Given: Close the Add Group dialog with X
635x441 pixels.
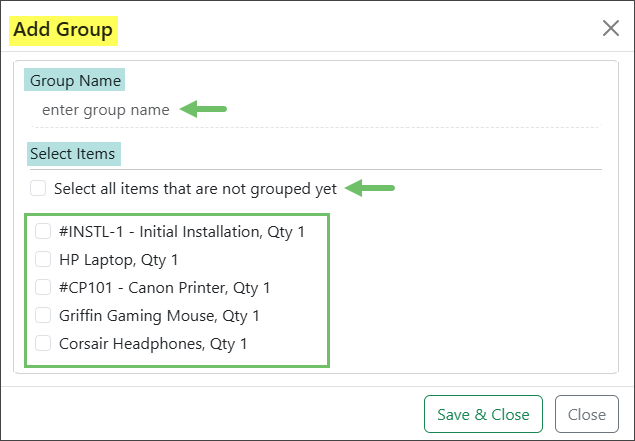Looking at the screenshot, I should pos(610,28).
